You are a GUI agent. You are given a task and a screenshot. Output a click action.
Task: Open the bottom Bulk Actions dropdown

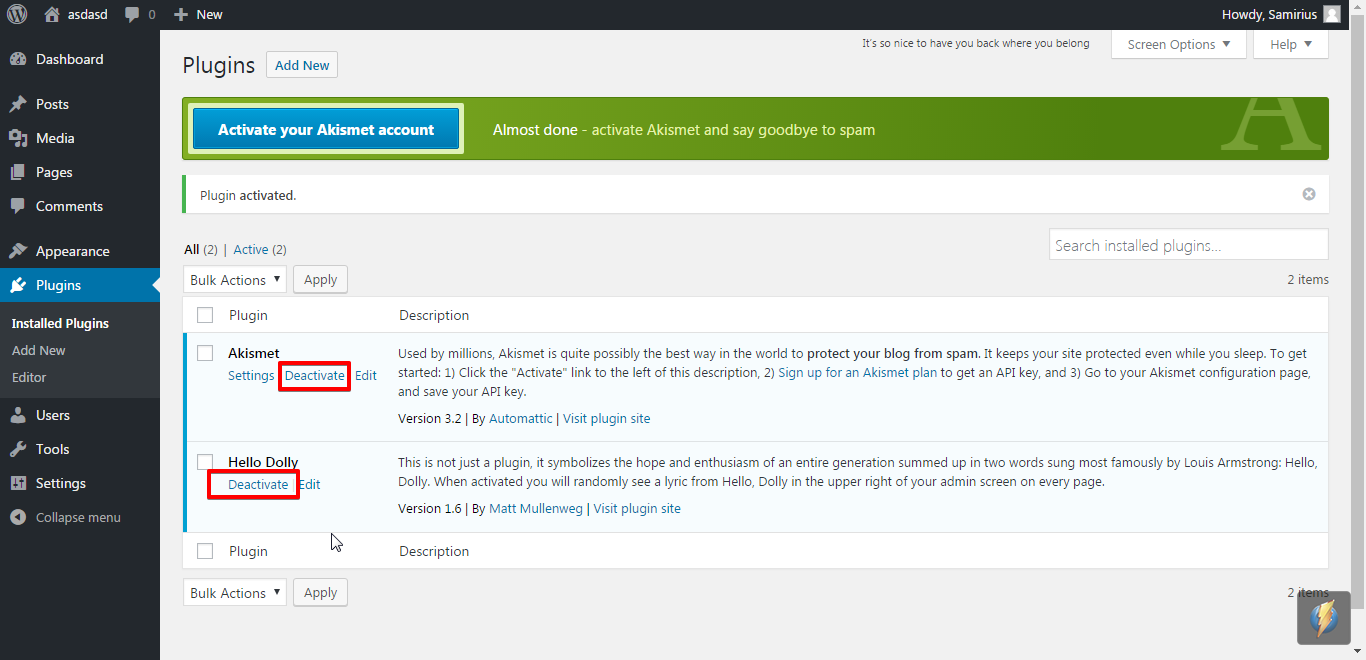click(x=235, y=593)
